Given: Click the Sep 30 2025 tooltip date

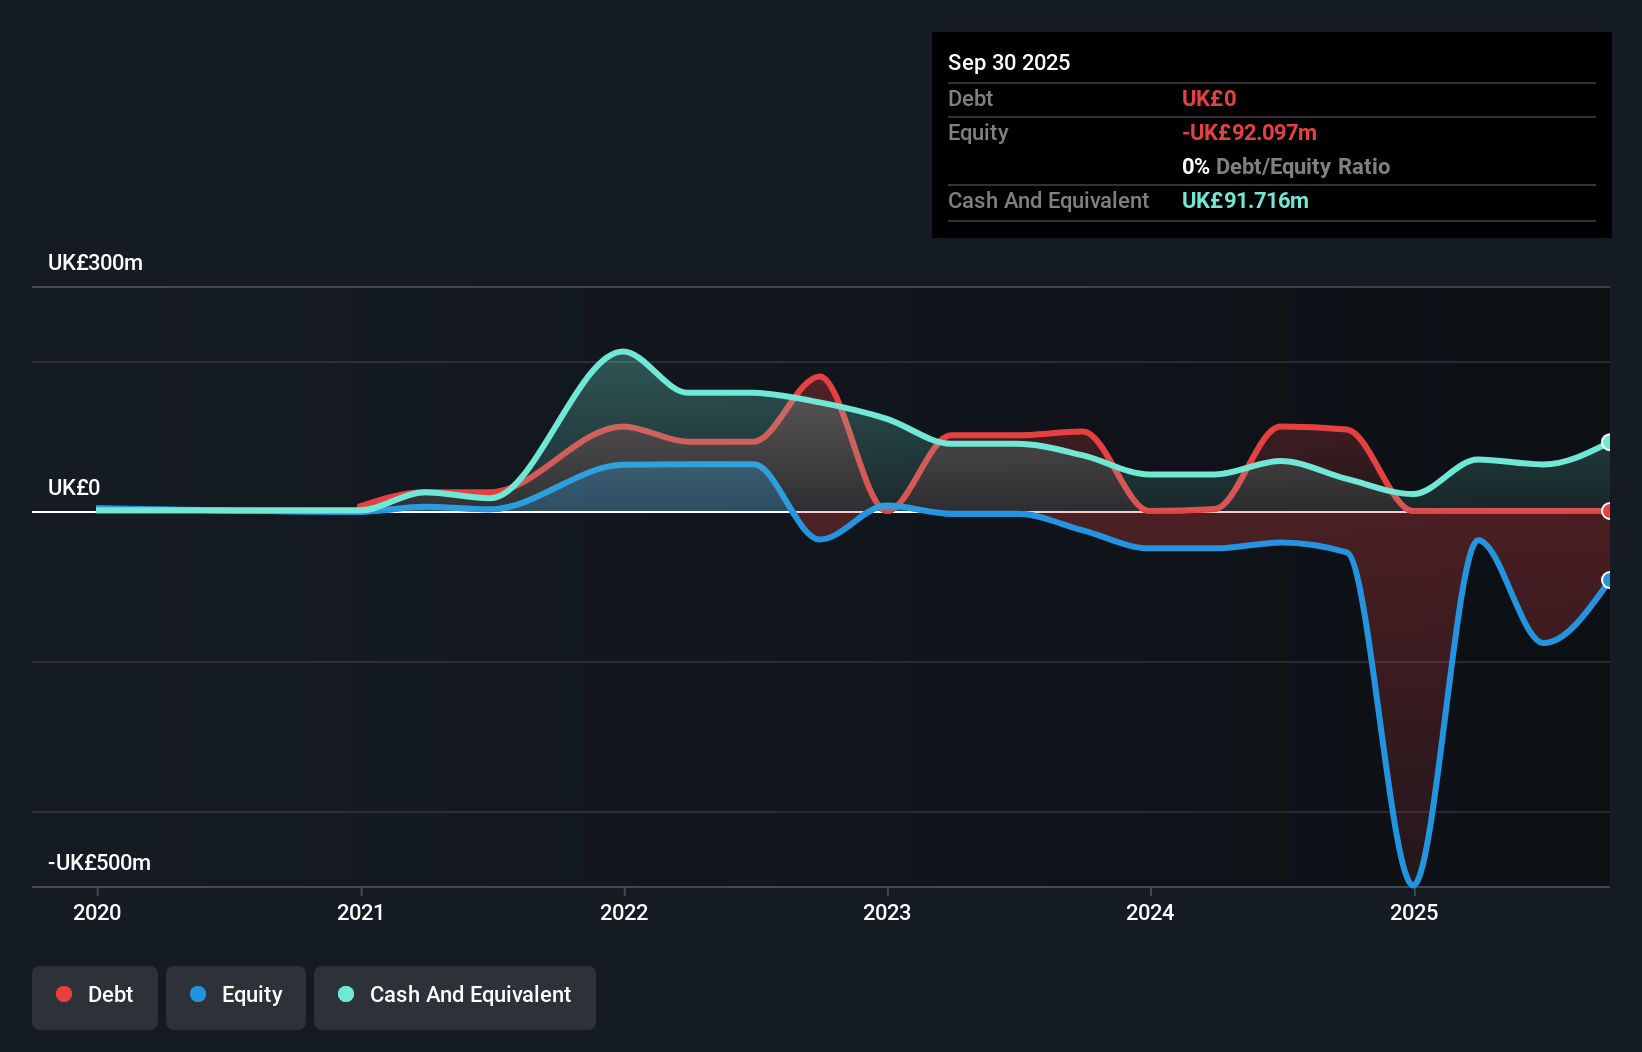Looking at the screenshot, I should 1009,62.
